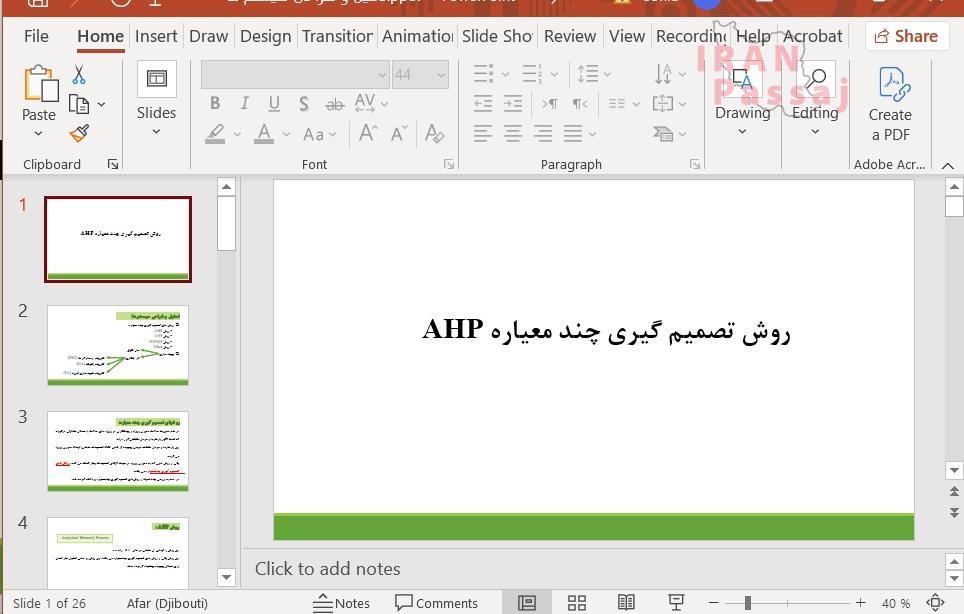Open Character Spacing AV menu
Viewport: 964px width, 614px height.
(371, 103)
